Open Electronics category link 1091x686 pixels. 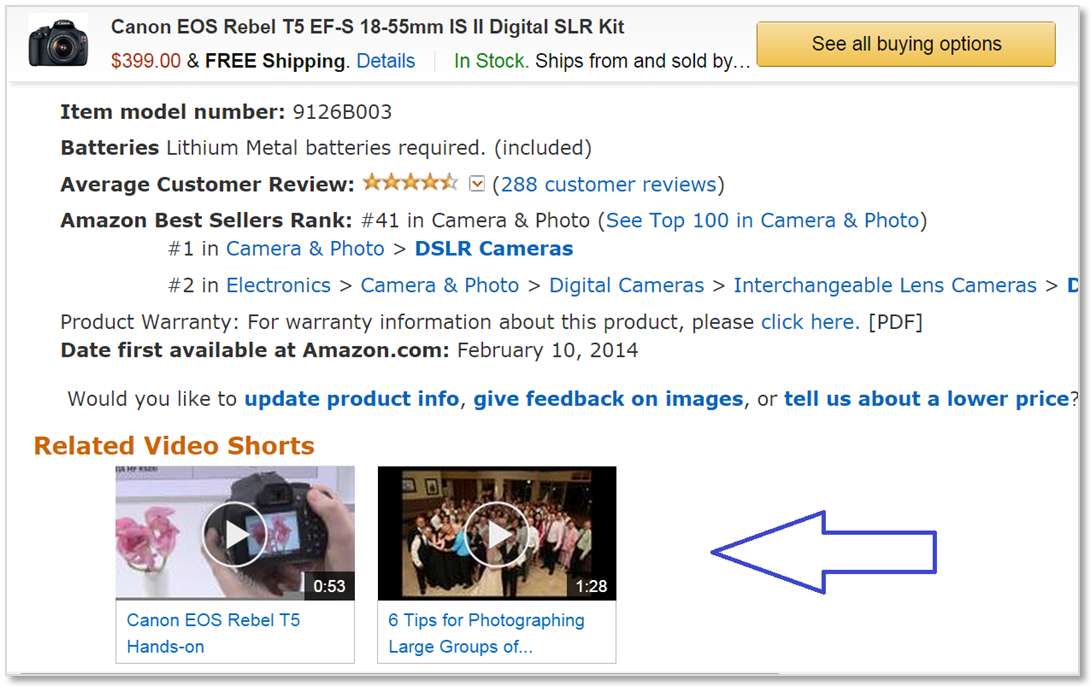278,285
